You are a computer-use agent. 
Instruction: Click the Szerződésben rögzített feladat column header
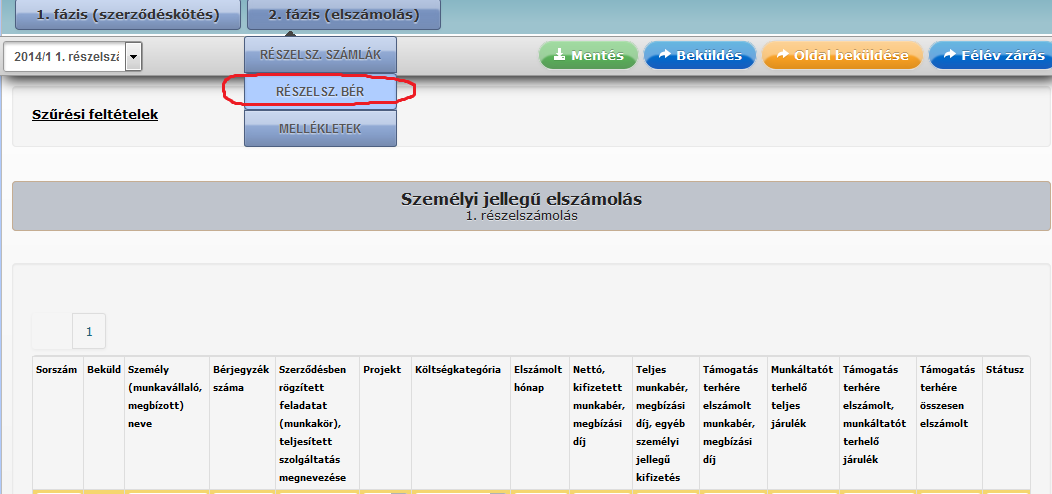pyautogui.click(x=316, y=424)
